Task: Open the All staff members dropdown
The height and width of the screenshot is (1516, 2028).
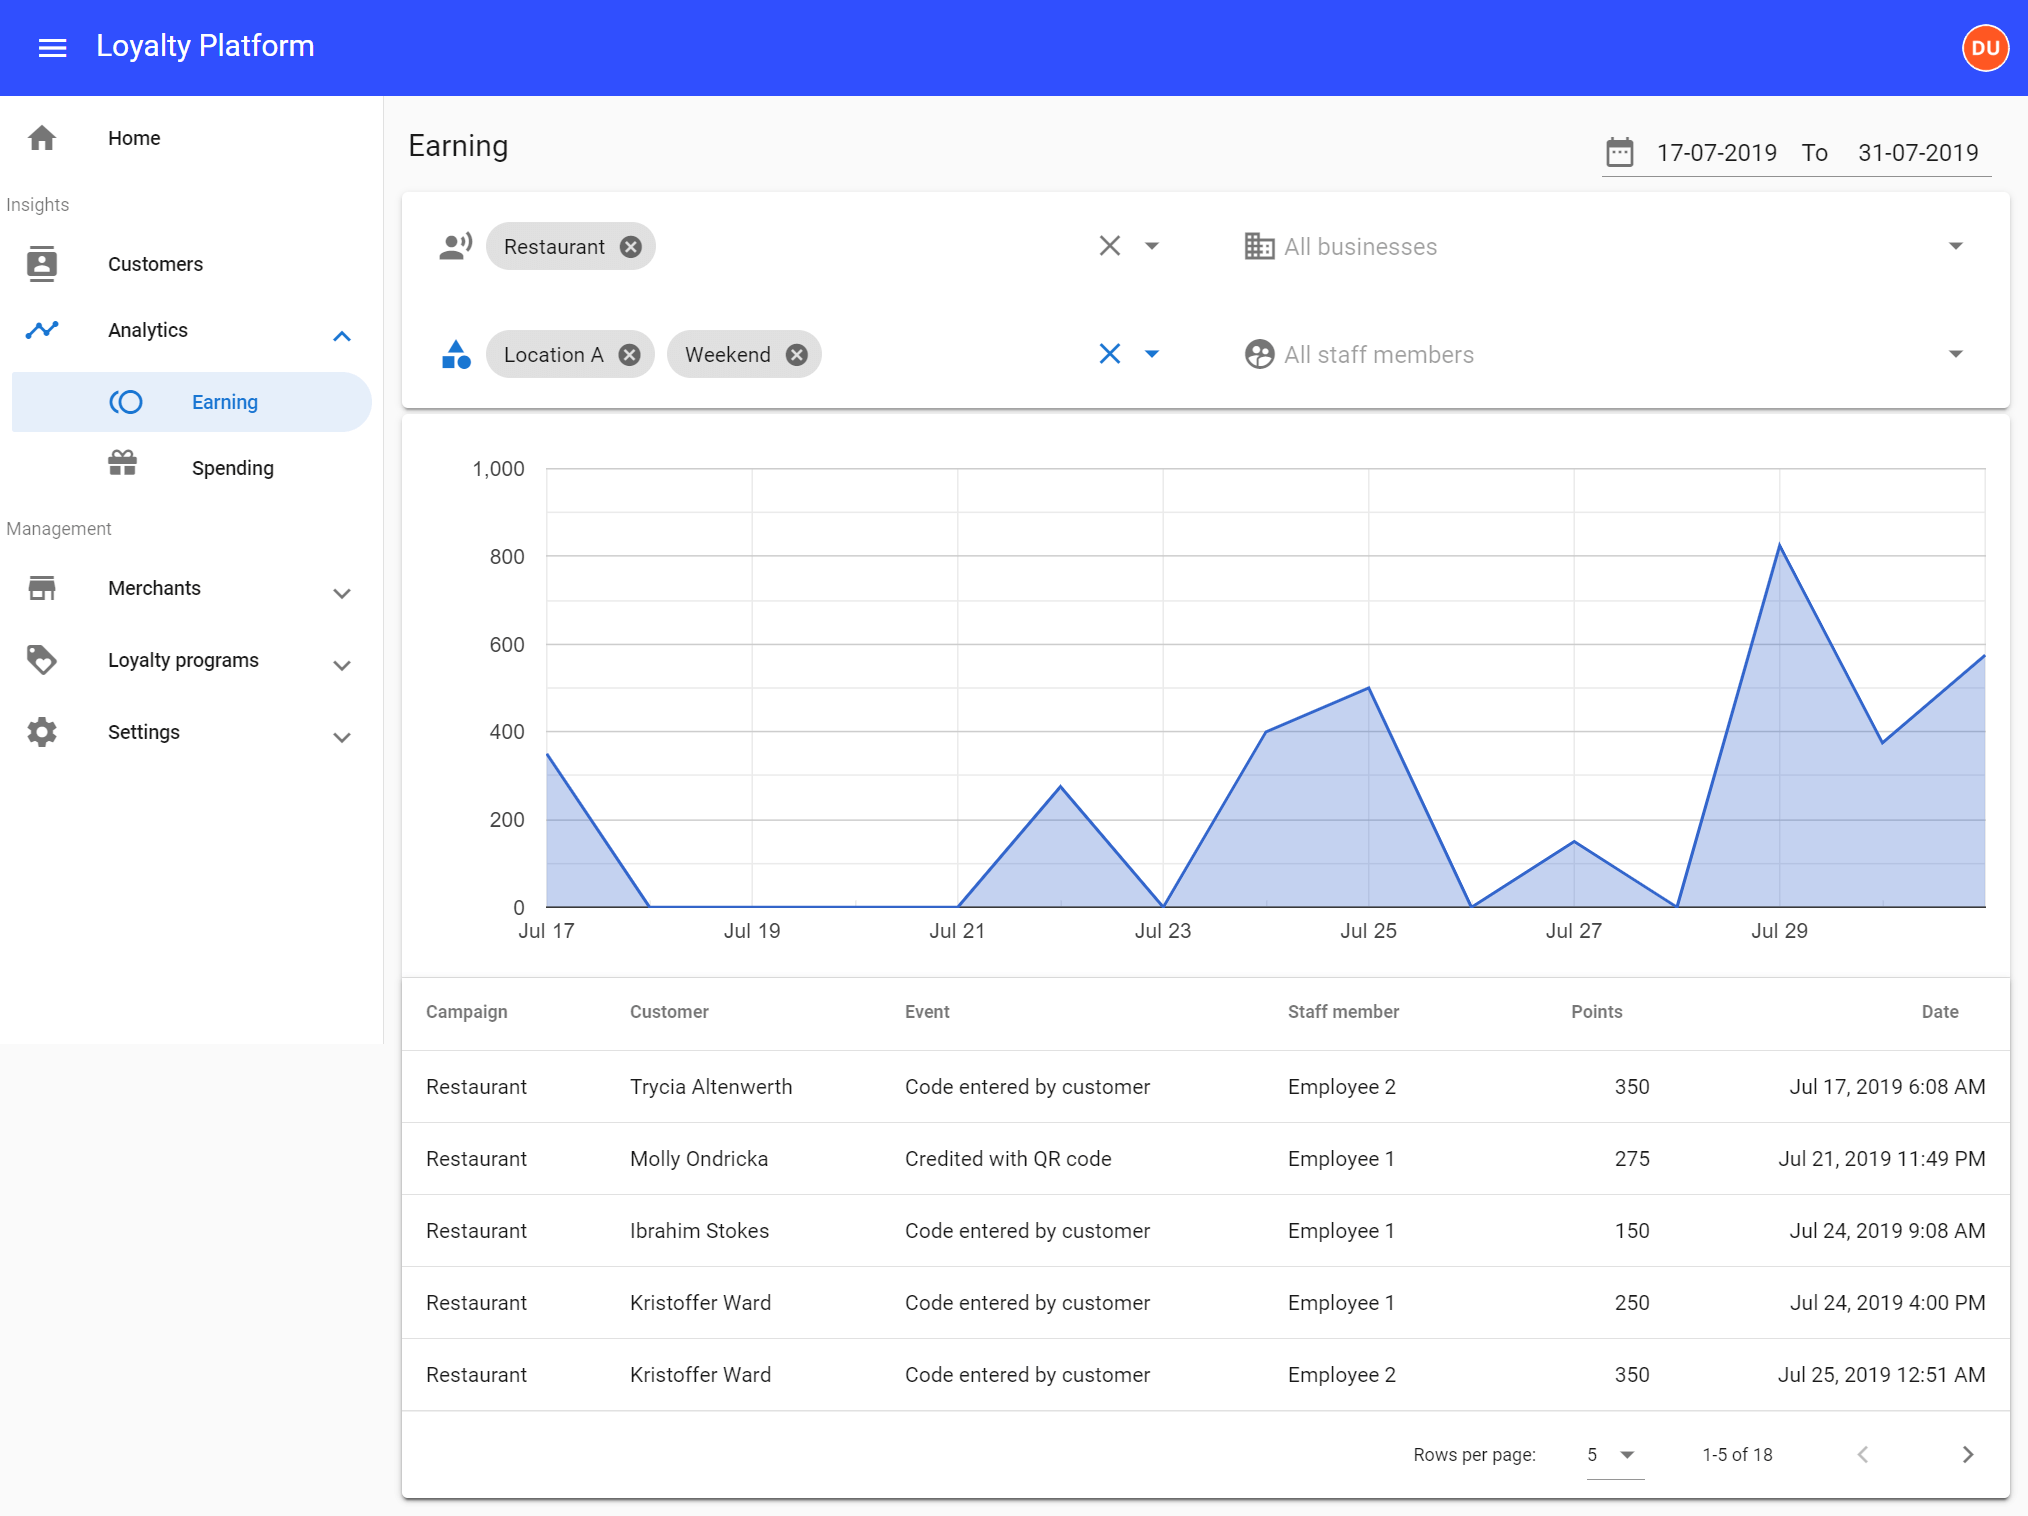Action: click(1955, 354)
